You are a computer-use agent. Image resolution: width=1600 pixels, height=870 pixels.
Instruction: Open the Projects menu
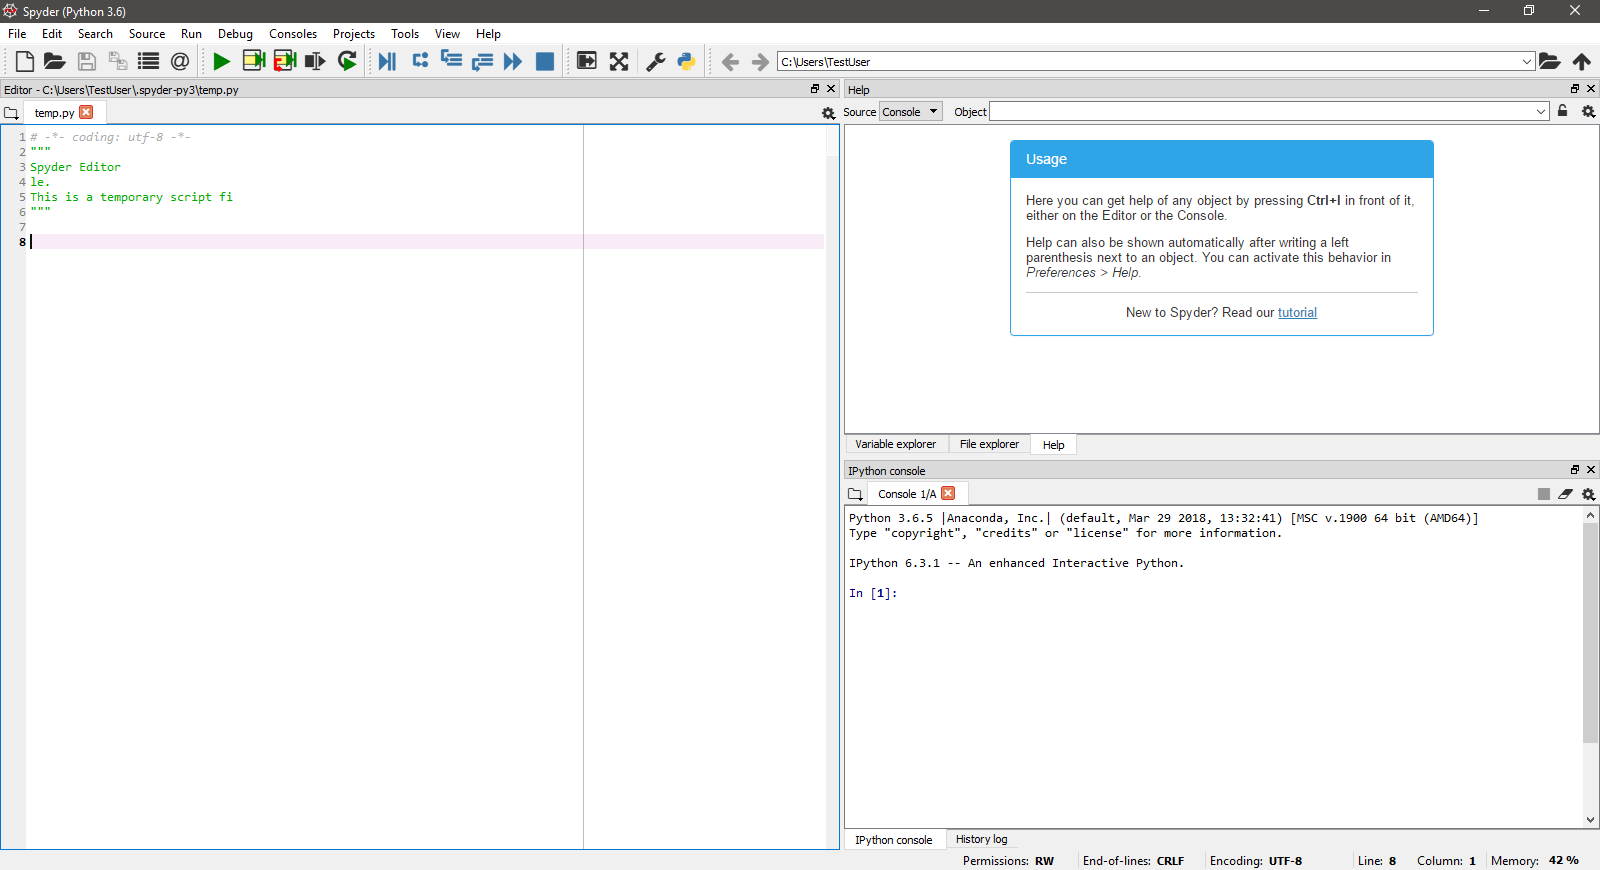coord(354,34)
